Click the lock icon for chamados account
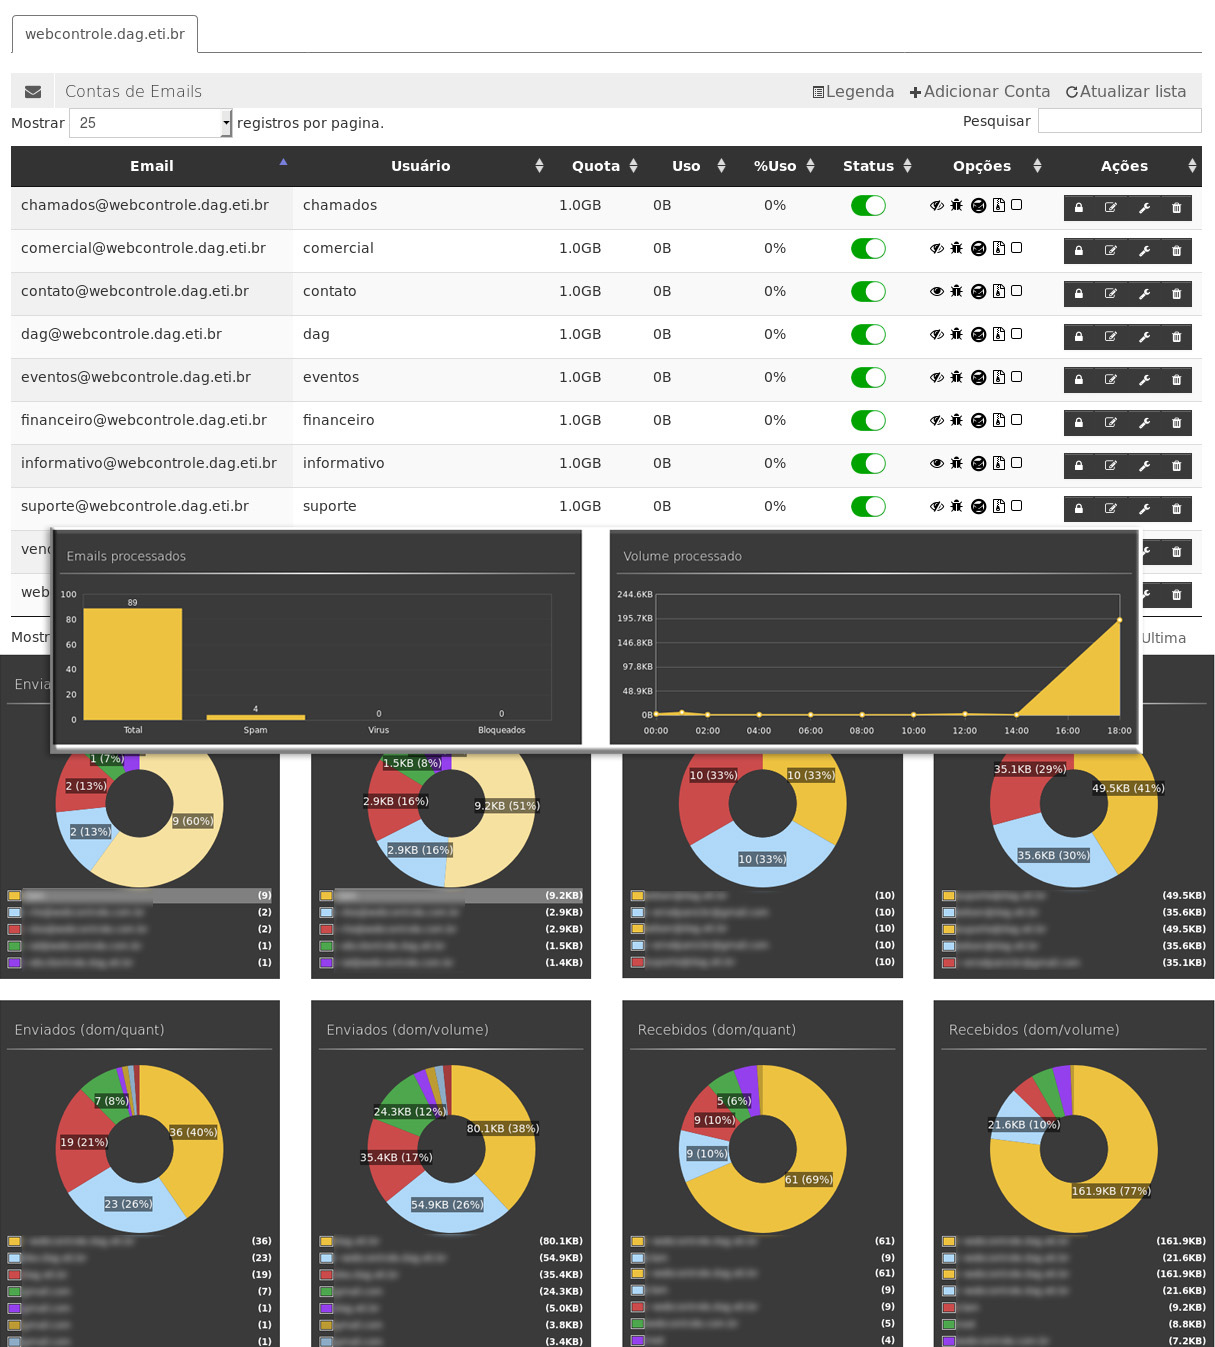1215x1347 pixels. (x=1079, y=208)
